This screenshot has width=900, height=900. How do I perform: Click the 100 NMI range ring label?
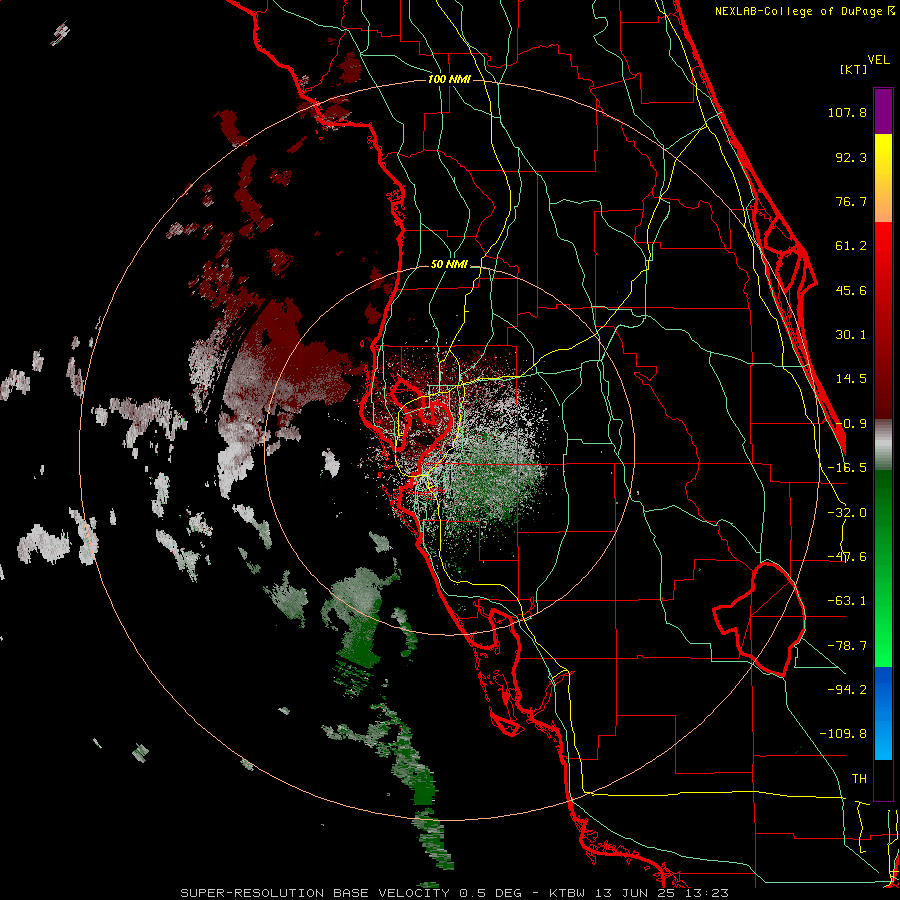[449, 79]
